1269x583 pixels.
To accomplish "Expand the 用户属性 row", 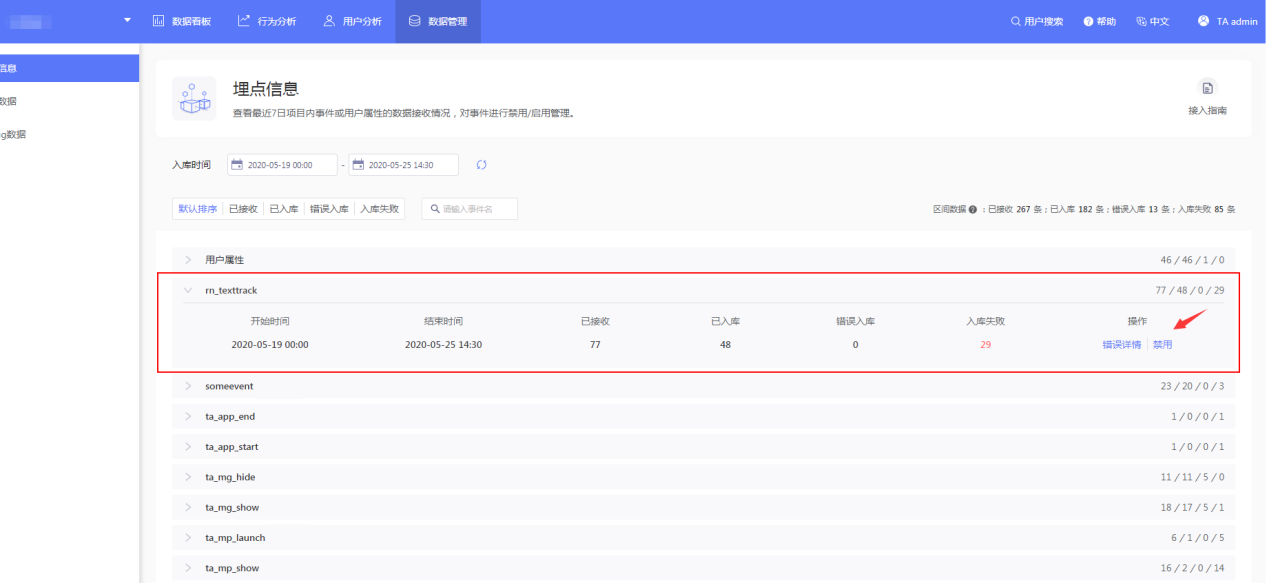I will point(704,260).
